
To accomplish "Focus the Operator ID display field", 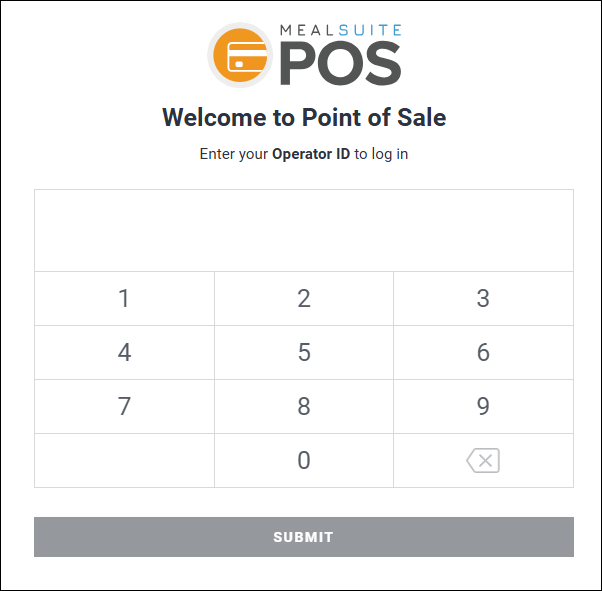I will tap(304, 230).
